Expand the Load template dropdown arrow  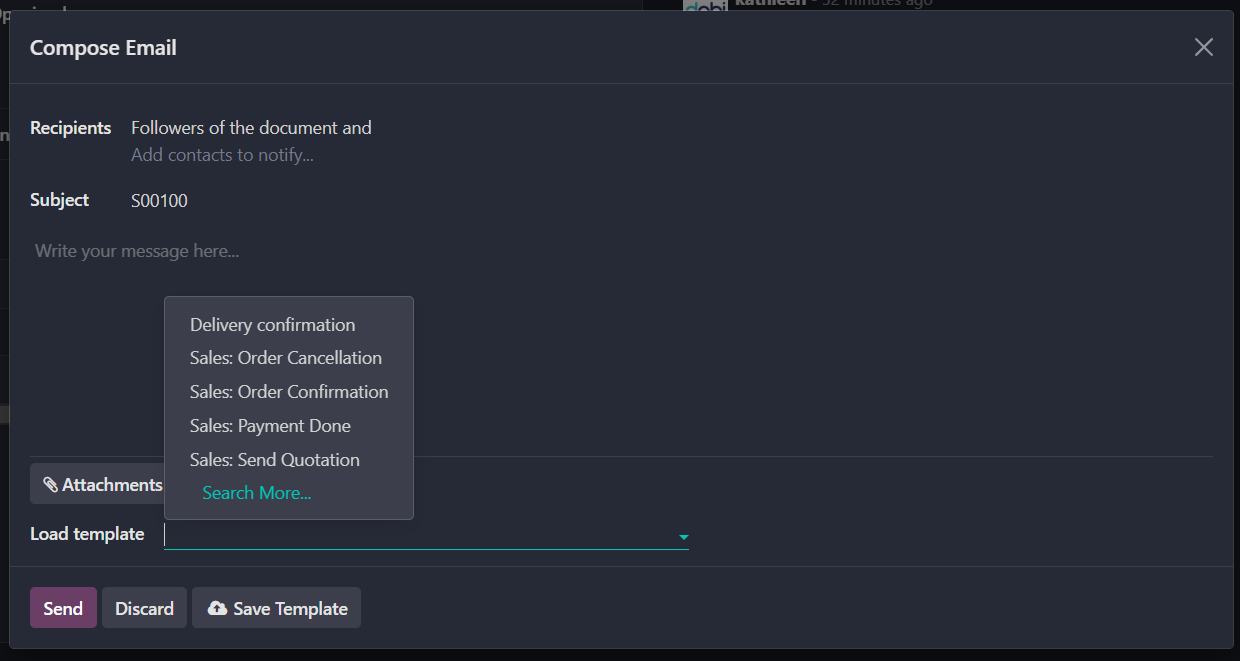(x=684, y=537)
